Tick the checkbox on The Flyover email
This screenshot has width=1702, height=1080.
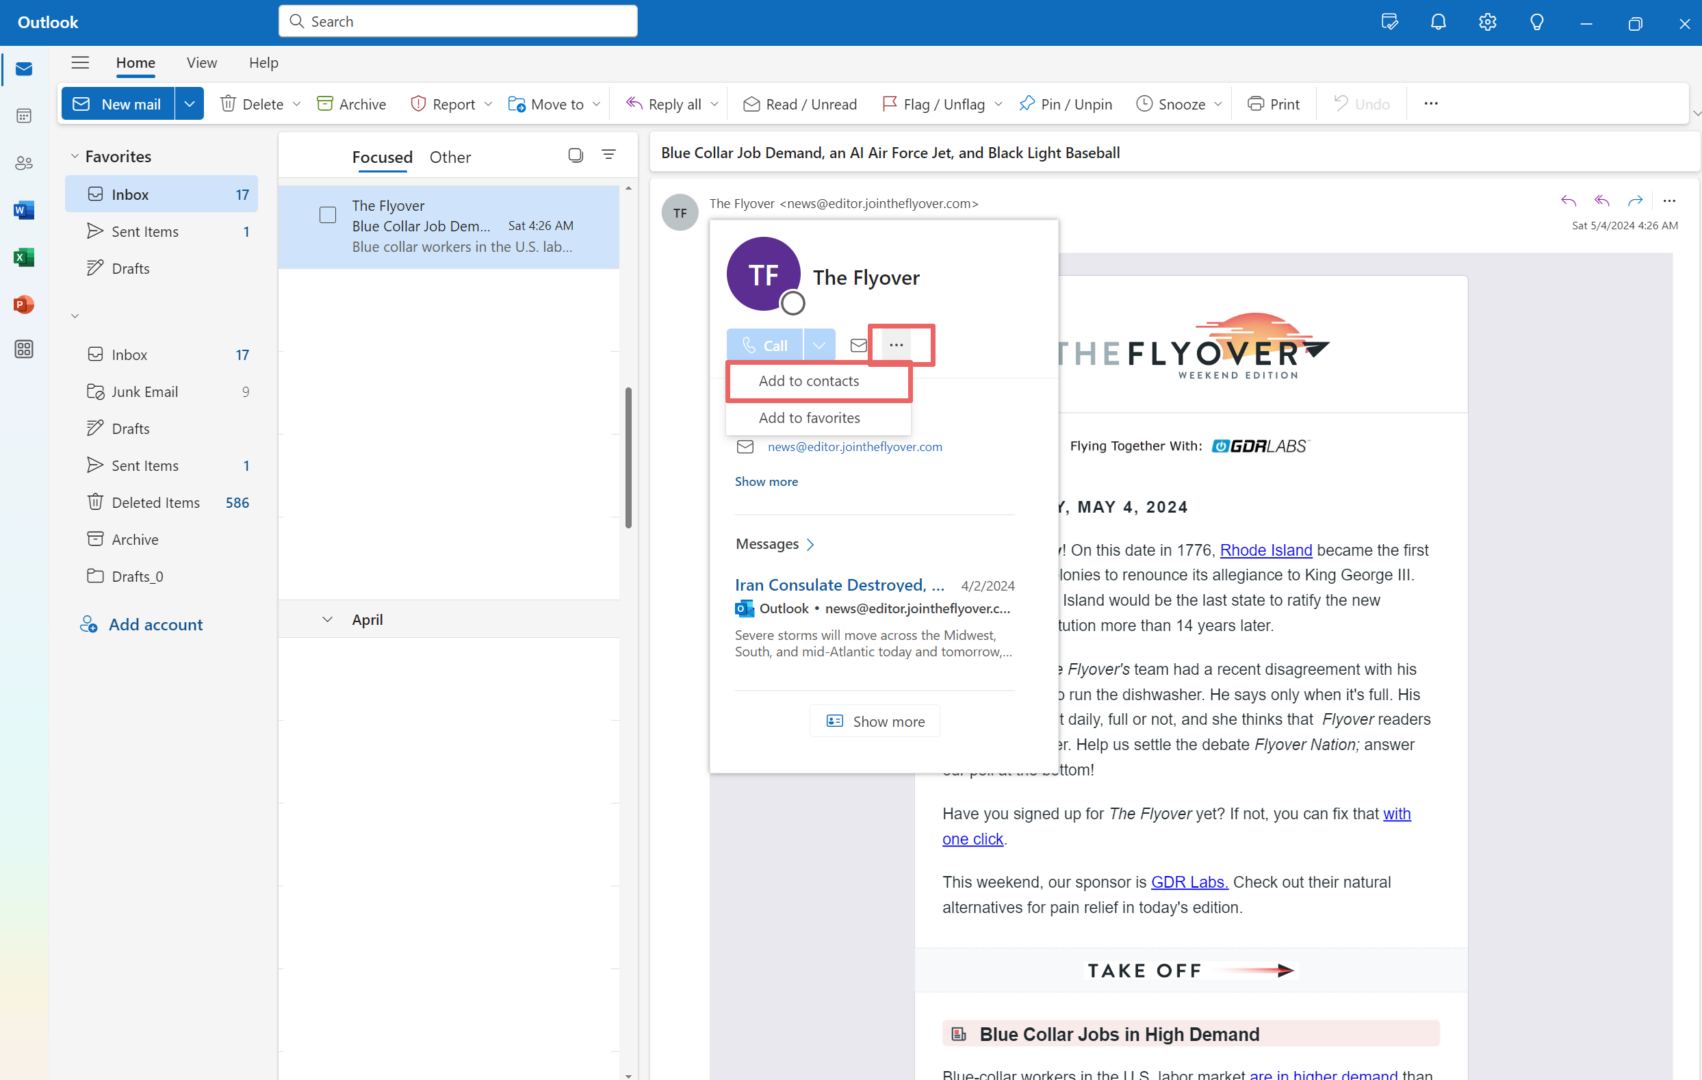[x=327, y=215]
